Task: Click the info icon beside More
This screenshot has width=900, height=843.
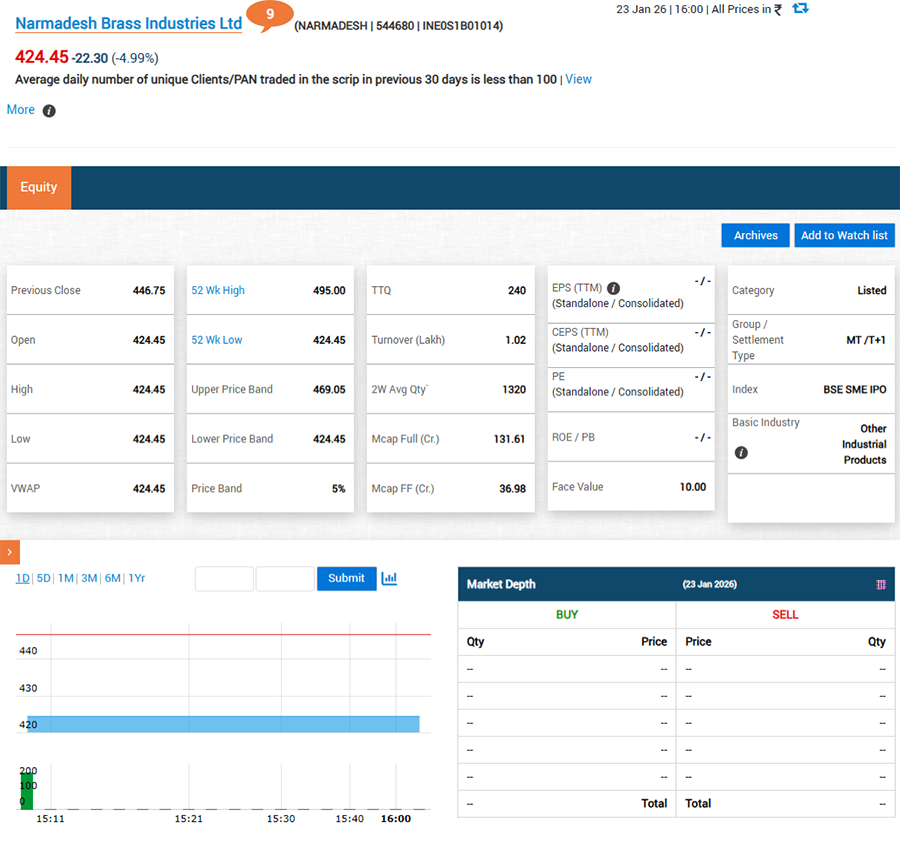Action: click(49, 111)
